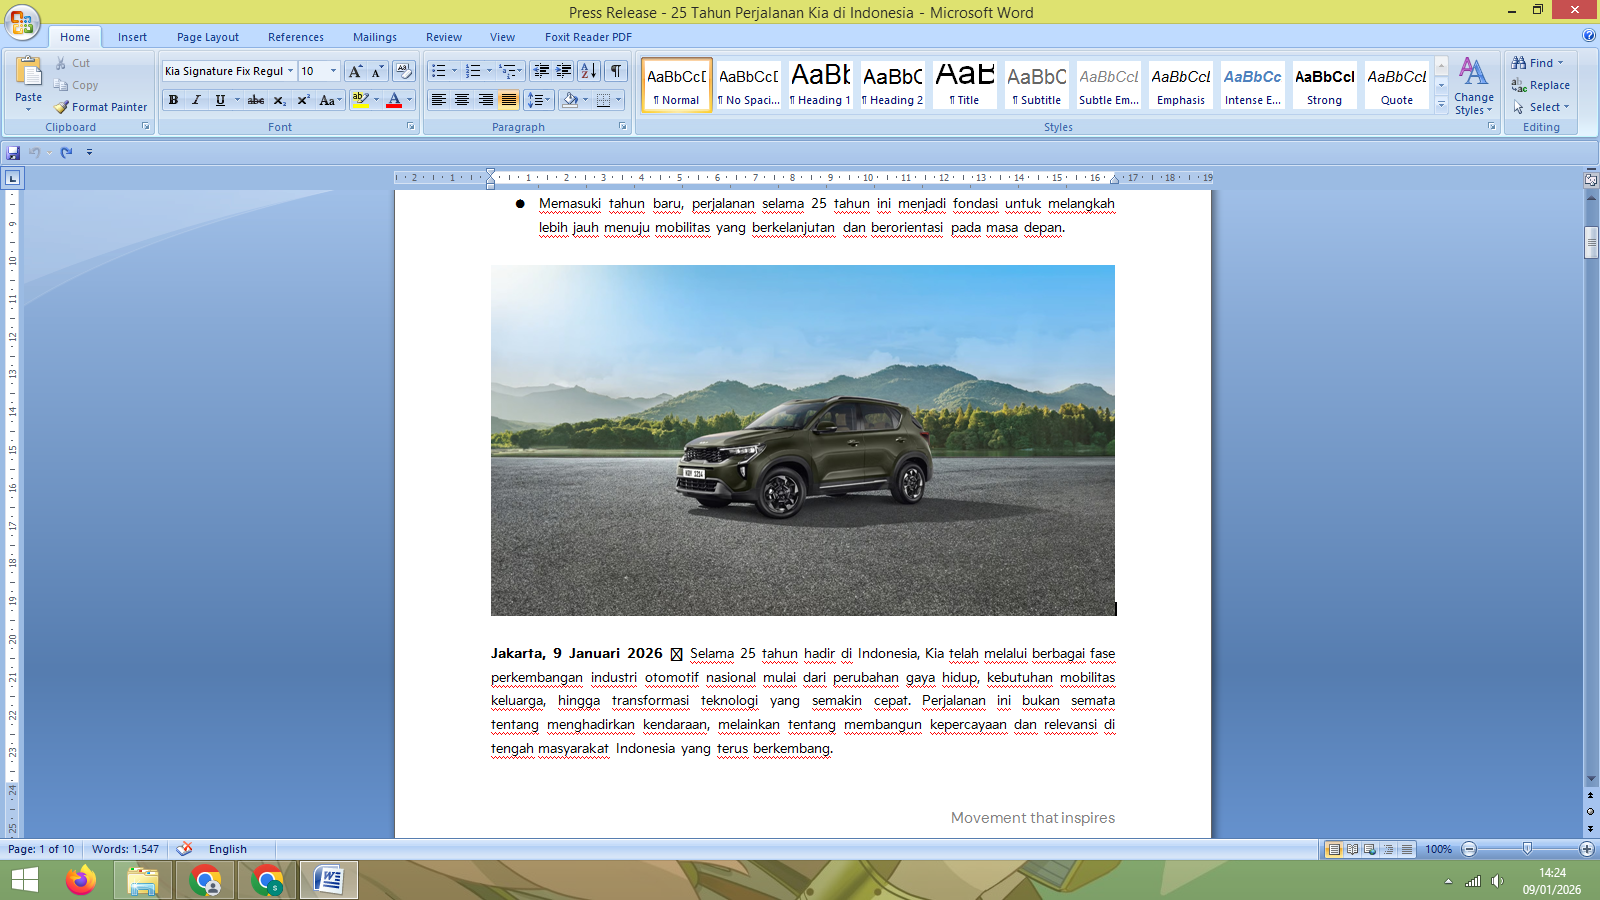Screen dimensions: 1600x900
Task: Switch to Web Layout view
Action: point(1370,849)
